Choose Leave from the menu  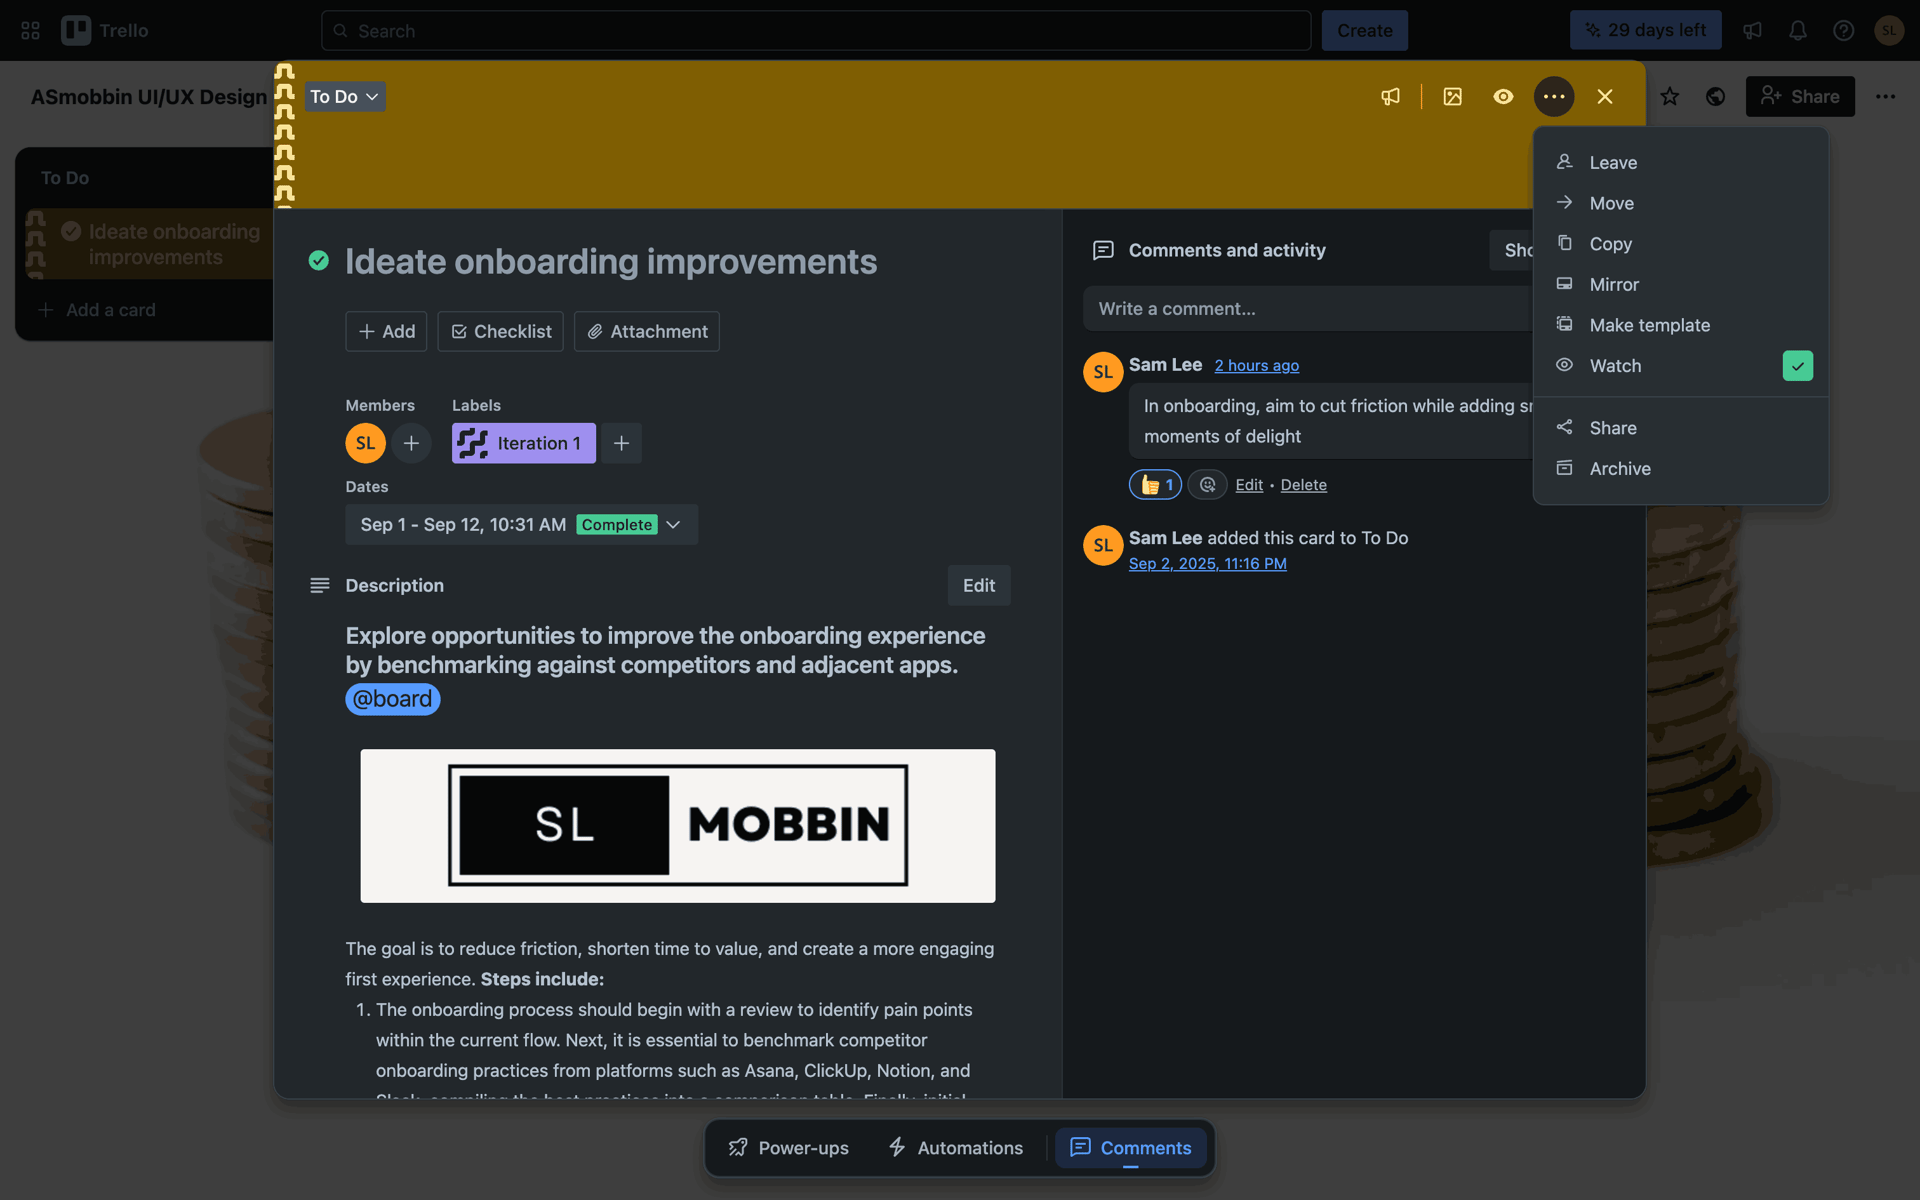coord(1680,162)
